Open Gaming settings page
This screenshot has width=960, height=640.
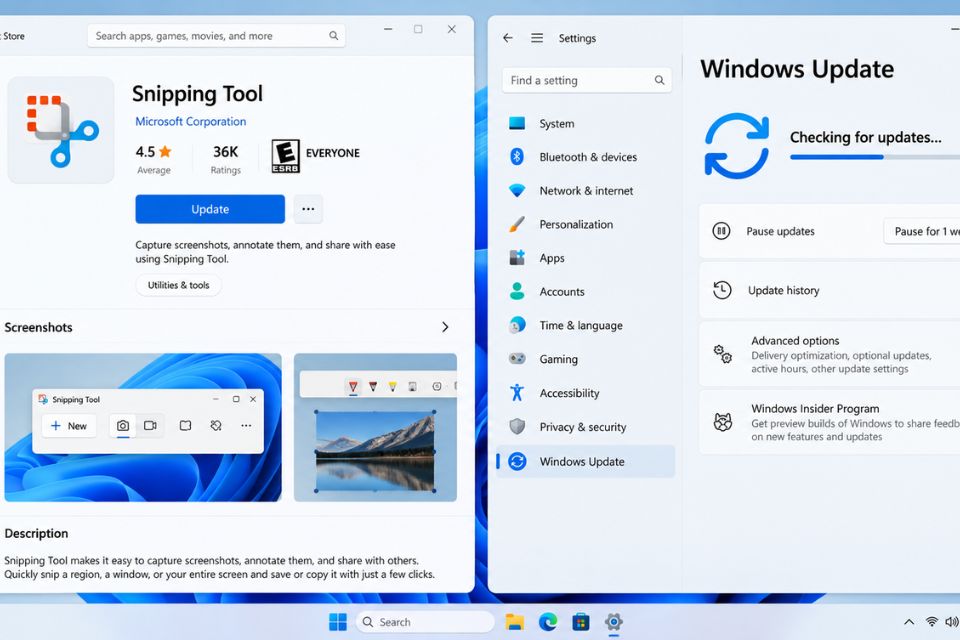[x=585, y=359]
